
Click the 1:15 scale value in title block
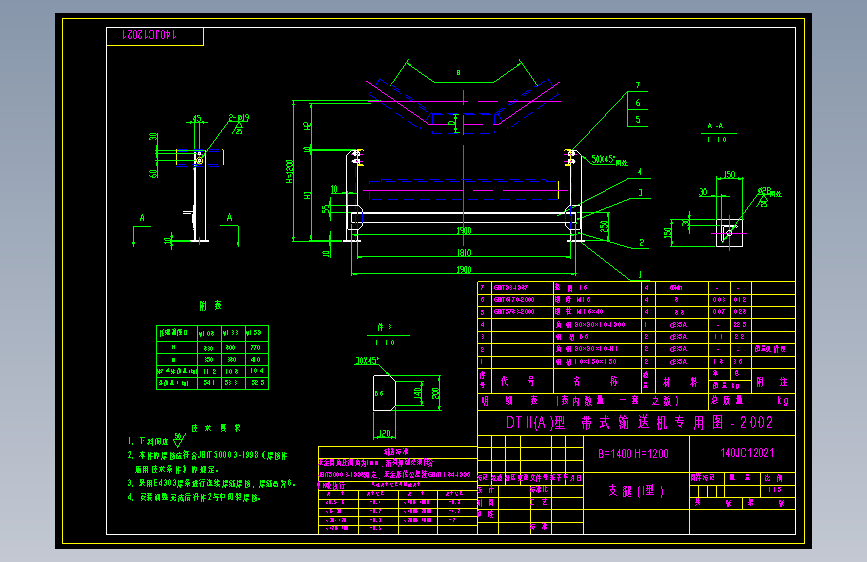tap(774, 490)
